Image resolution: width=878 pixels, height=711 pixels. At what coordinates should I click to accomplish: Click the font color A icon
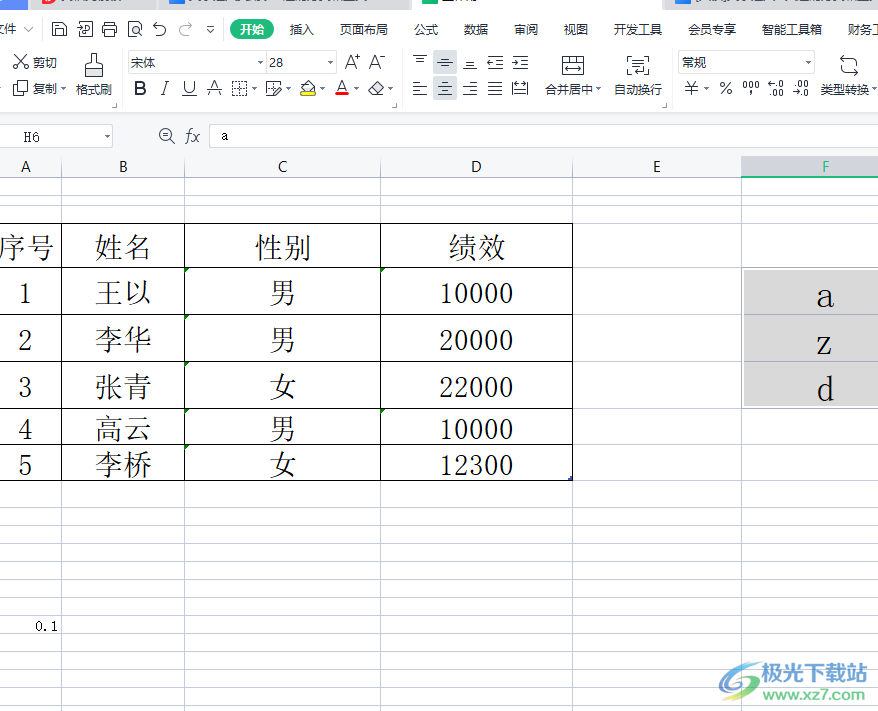(342, 88)
